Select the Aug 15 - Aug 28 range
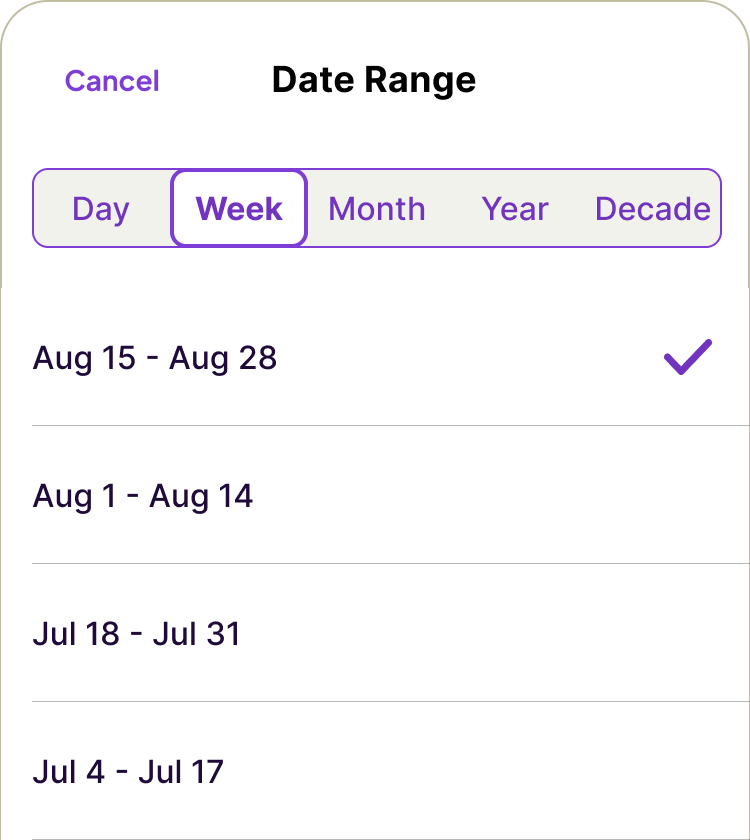 [375, 358]
